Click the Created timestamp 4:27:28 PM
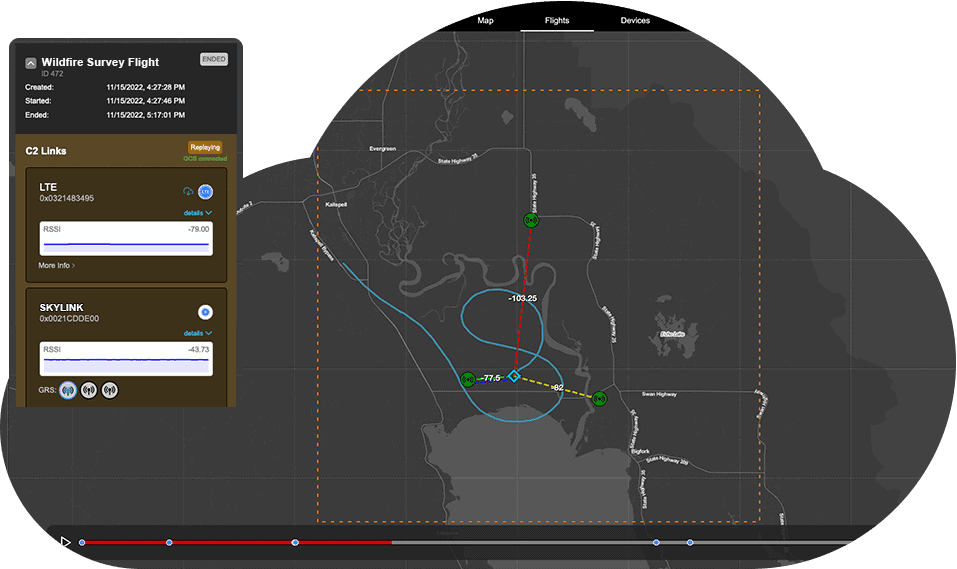957x569 pixels. (x=145, y=87)
